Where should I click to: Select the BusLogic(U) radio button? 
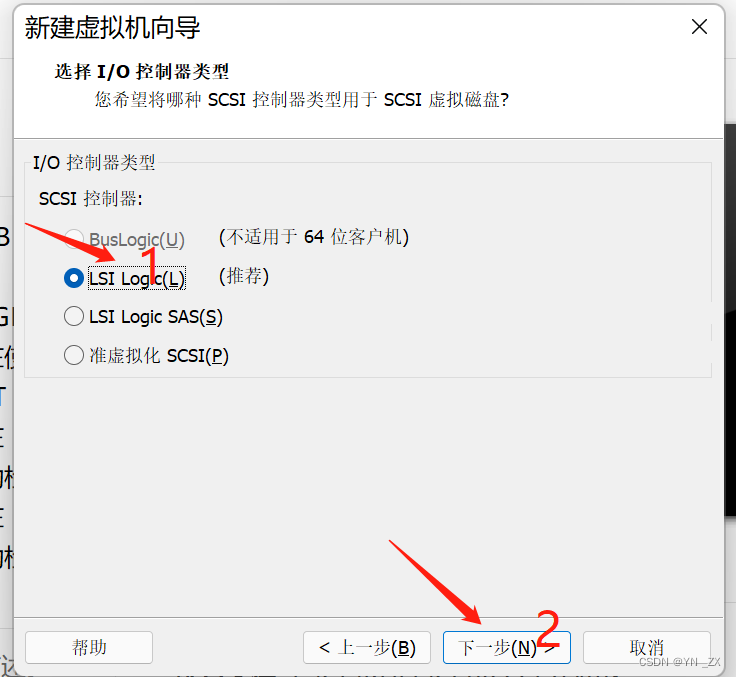tap(74, 239)
